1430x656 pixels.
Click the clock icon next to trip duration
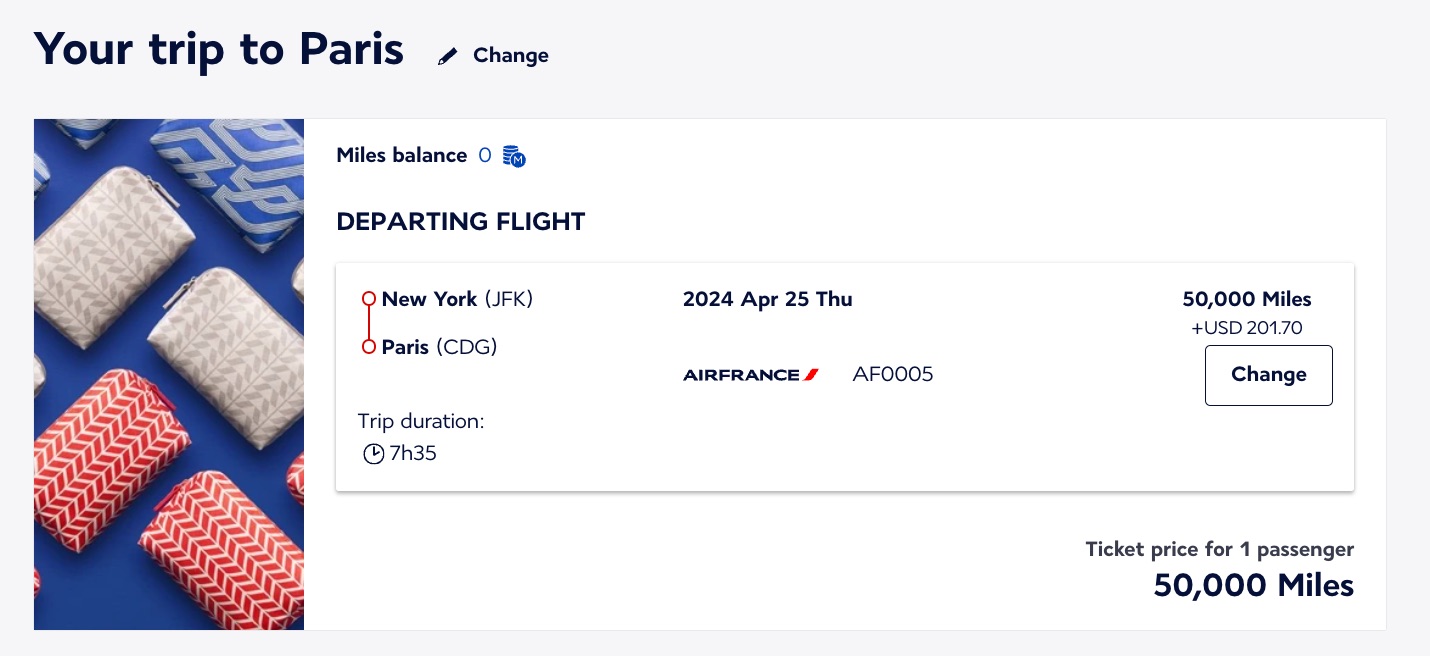coord(374,453)
